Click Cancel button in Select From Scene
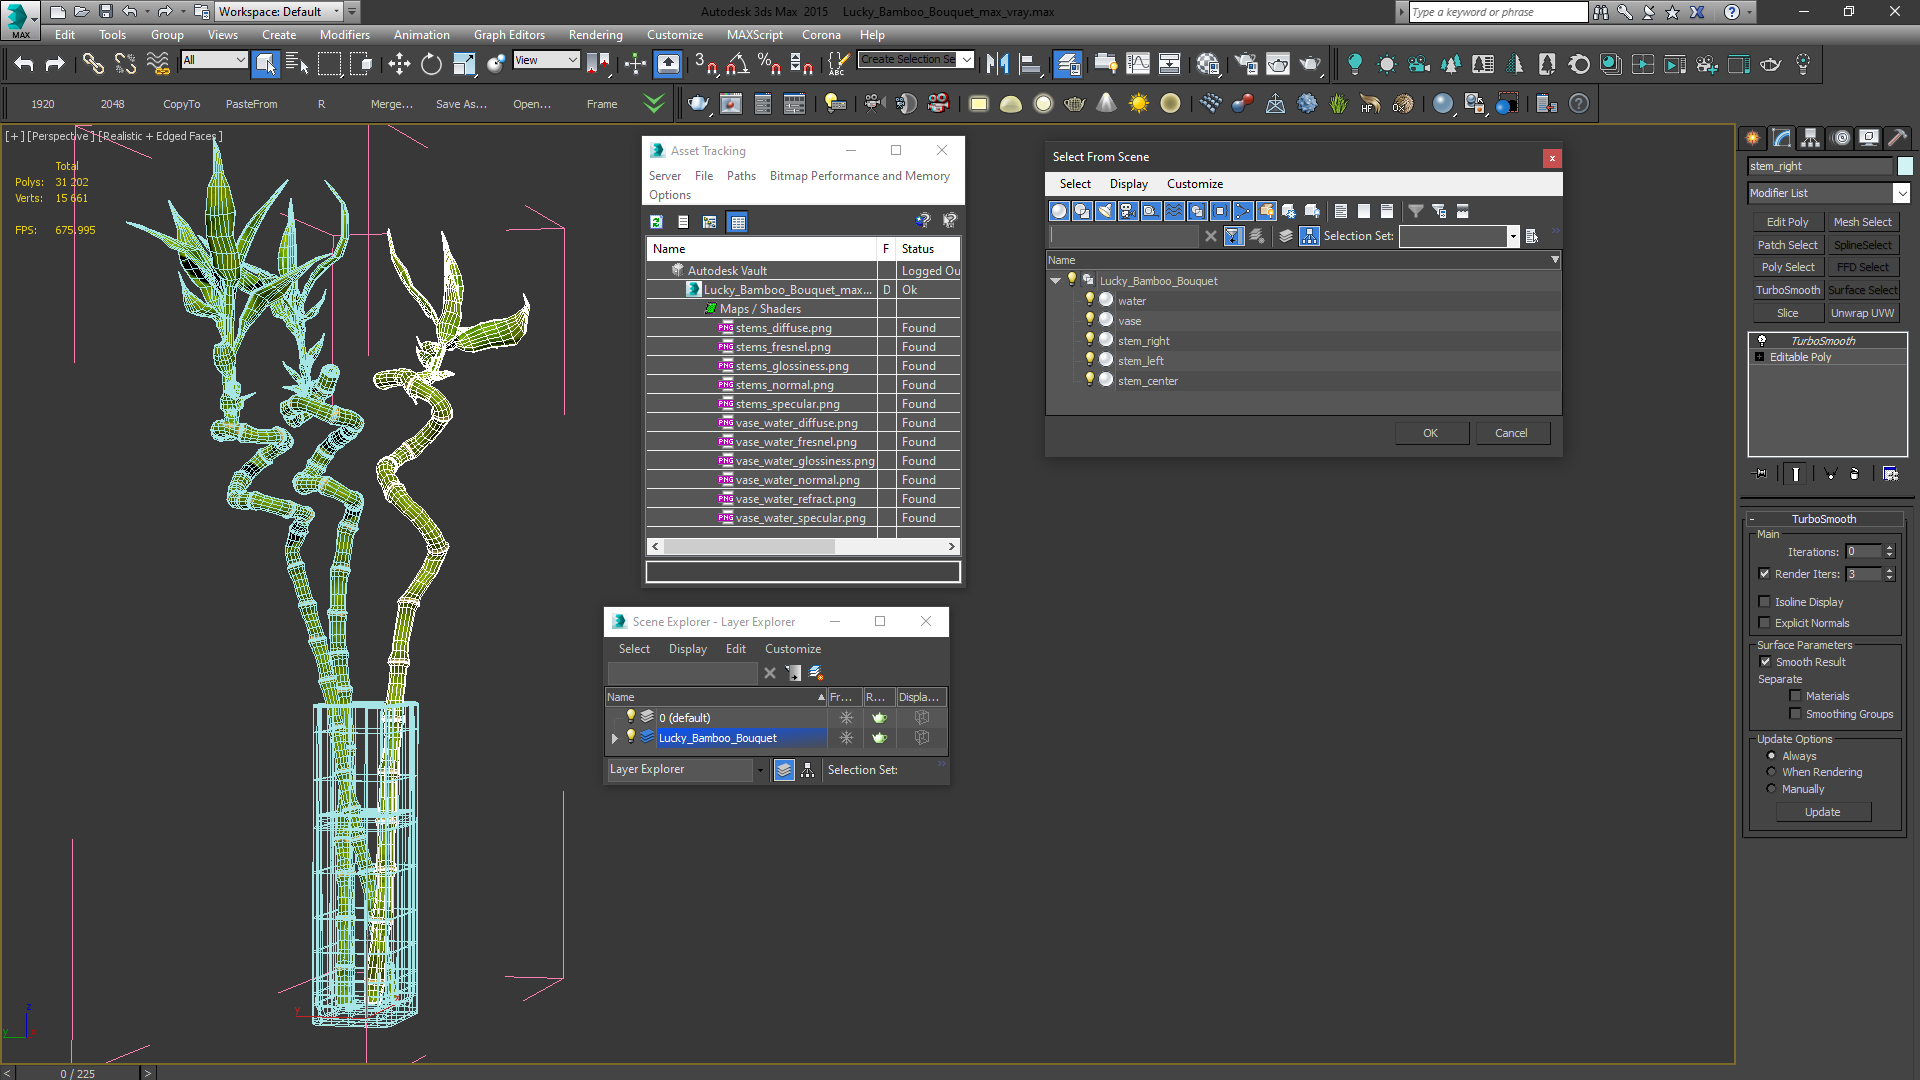 click(x=1509, y=433)
